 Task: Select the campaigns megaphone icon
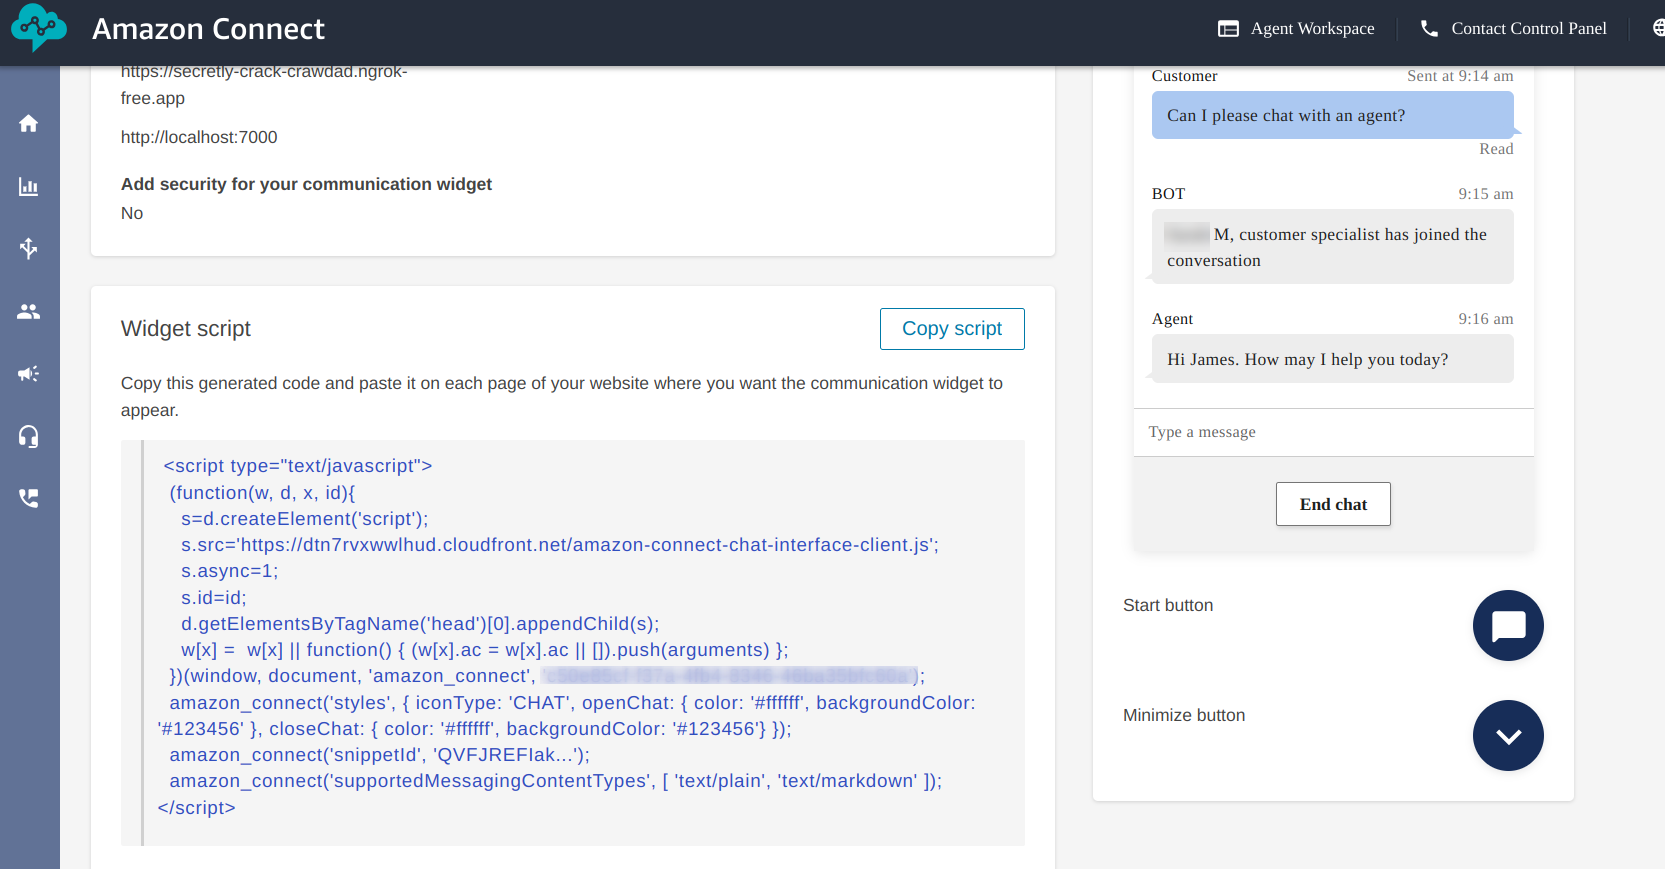point(29,374)
